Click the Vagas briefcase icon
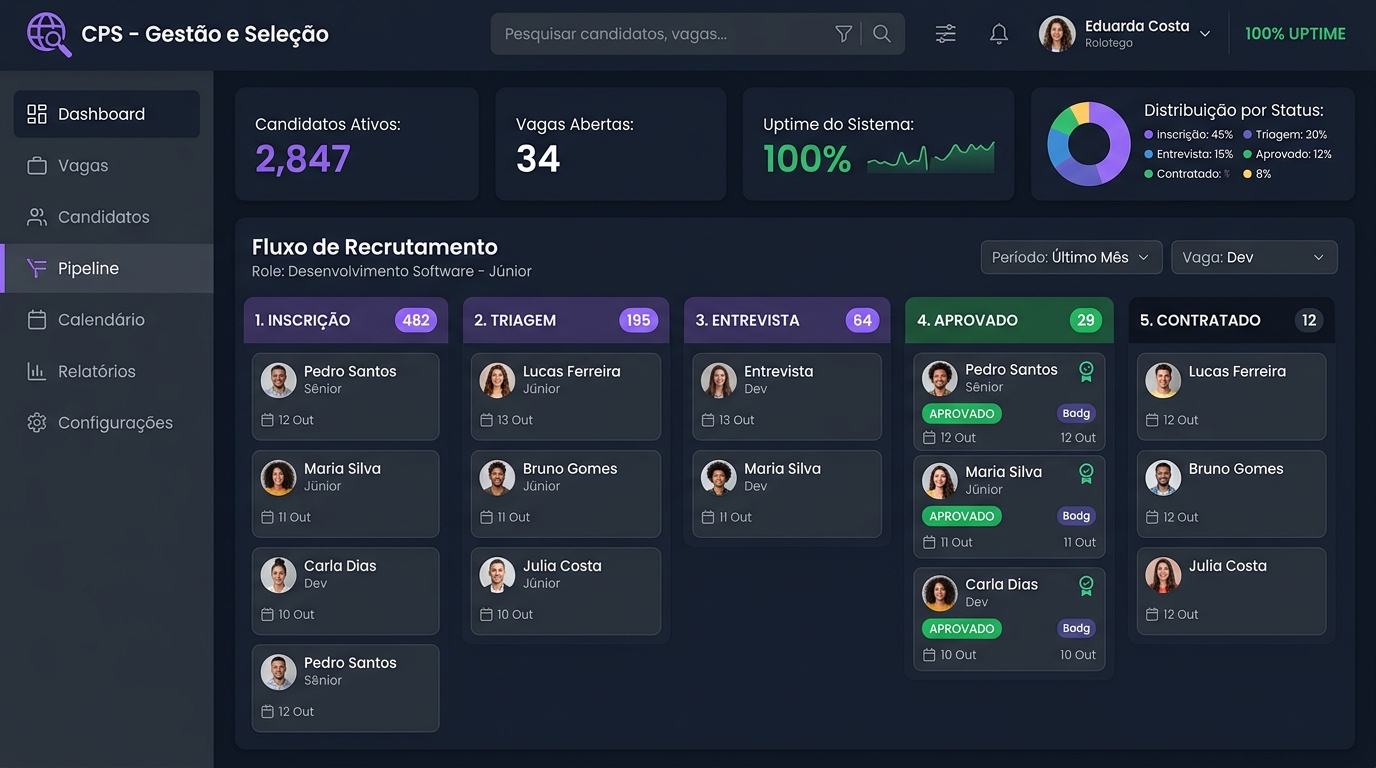This screenshot has height=768, width=1376. pos(37,166)
